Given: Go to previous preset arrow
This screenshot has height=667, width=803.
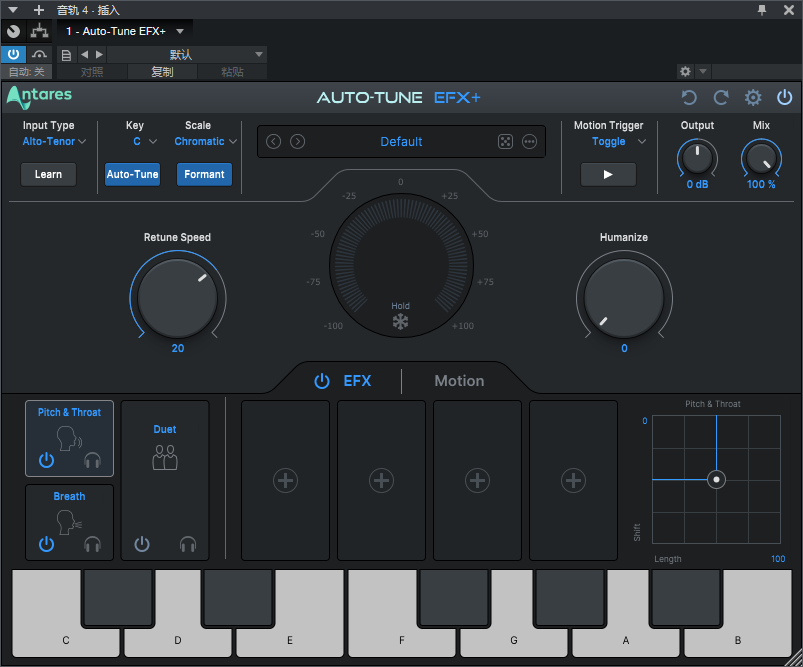Looking at the screenshot, I should point(273,141).
